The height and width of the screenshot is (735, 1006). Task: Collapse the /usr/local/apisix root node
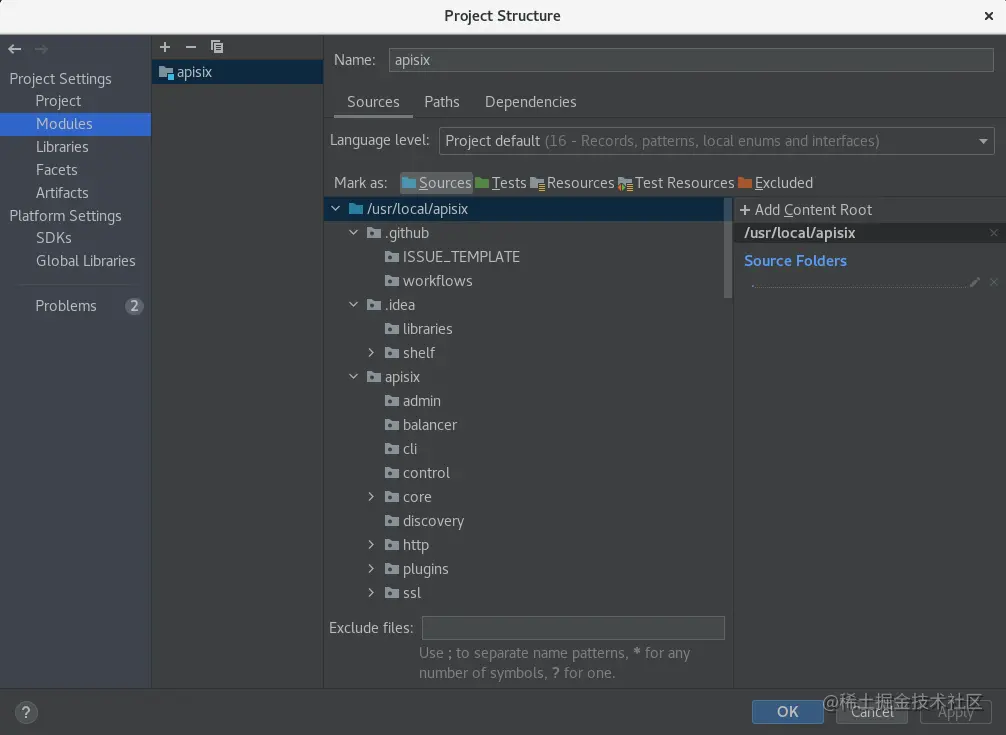pos(336,208)
